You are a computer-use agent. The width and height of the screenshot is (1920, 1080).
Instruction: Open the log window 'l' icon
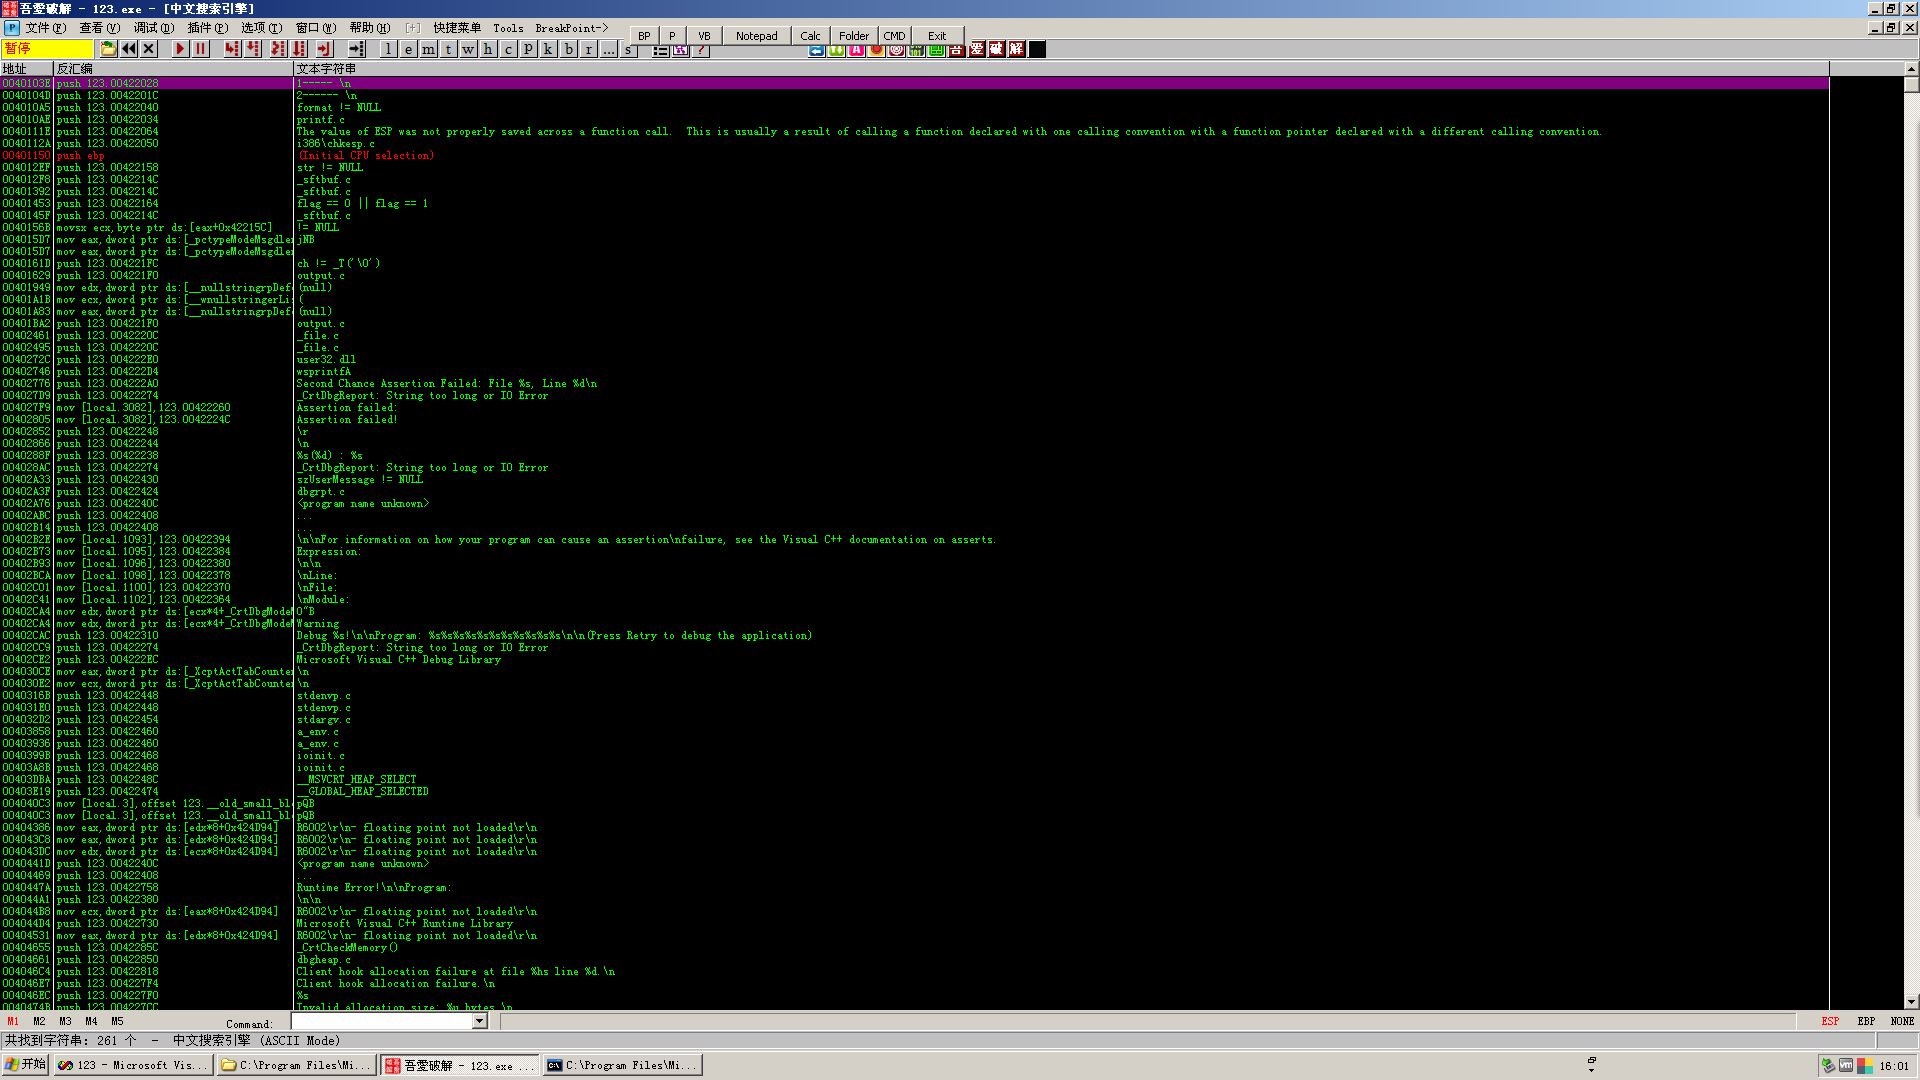point(388,49)
